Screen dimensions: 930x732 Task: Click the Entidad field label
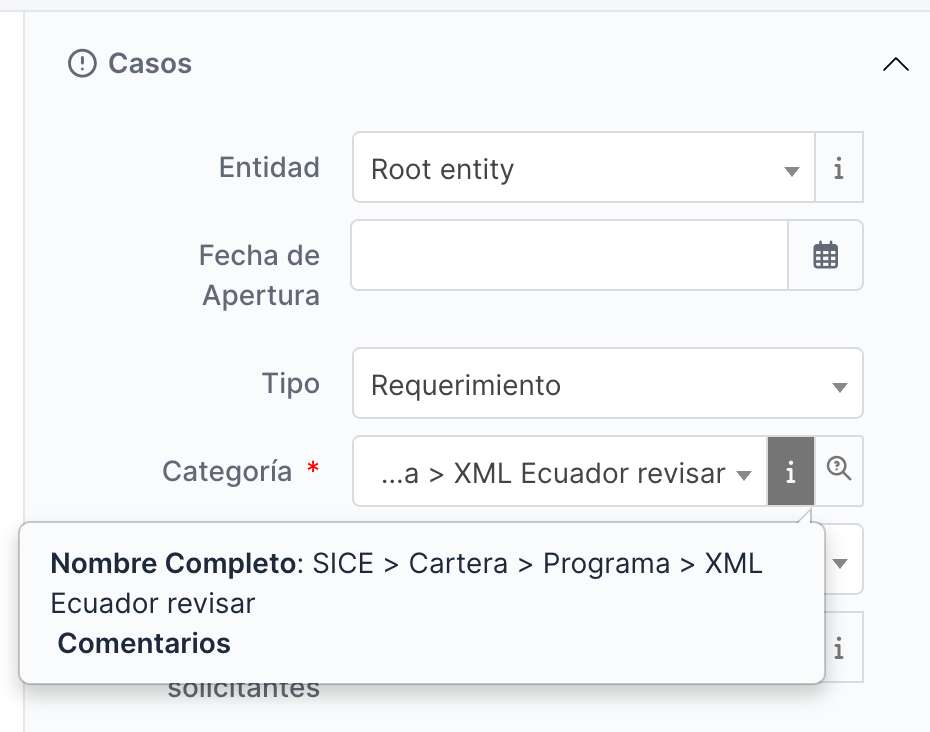(x=269, y=167)
